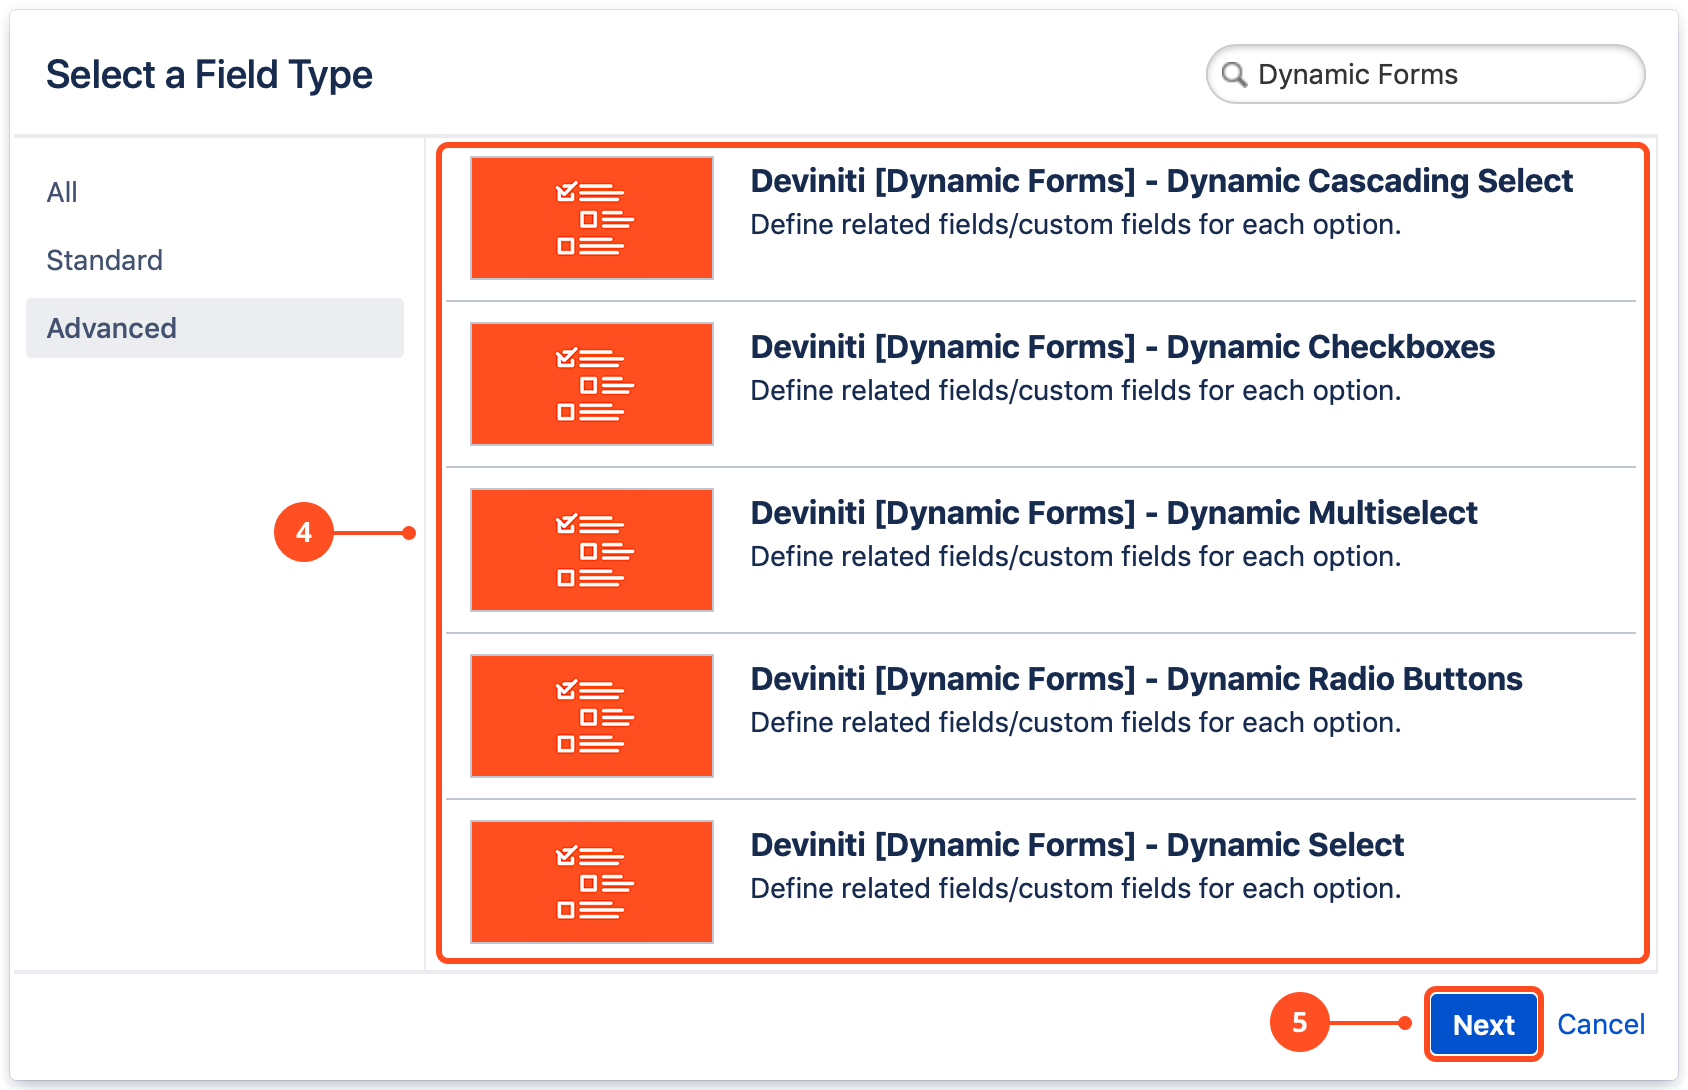Click the orange step 5 marker
Image resolution: width=1688 pixels, height=1090 pixels.
(1299, 1022)
